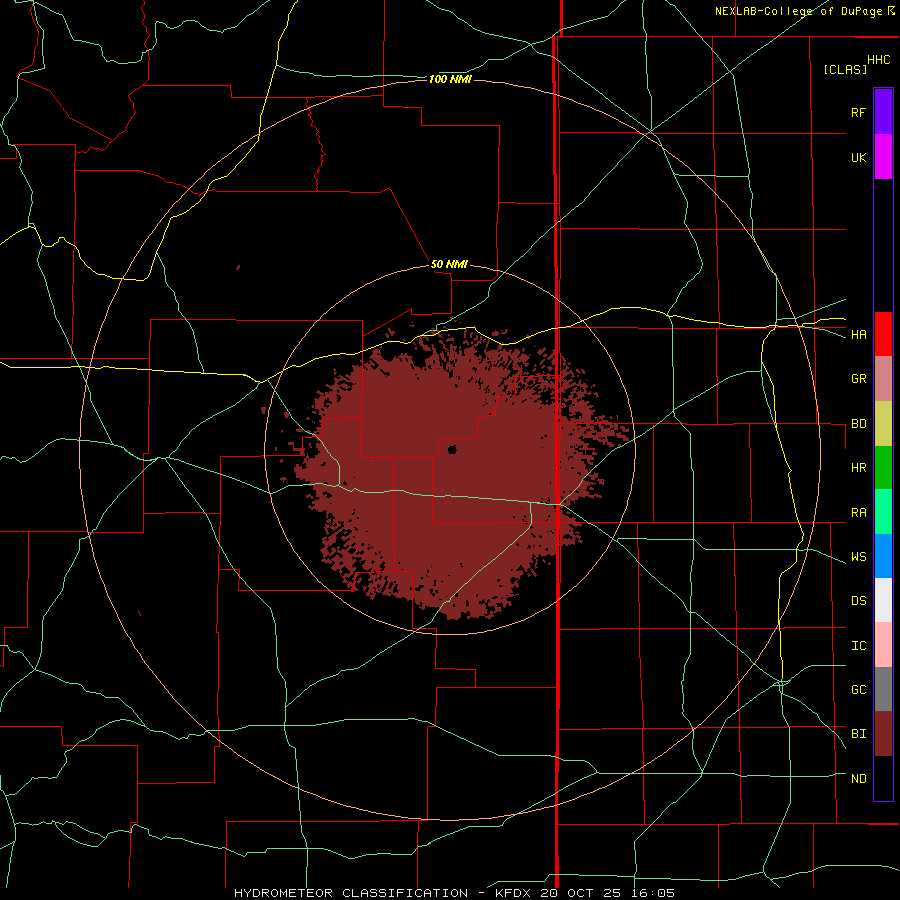The image size is (900, 900).
Task: Click the BI legend label
Action: (x=858, y=734)
